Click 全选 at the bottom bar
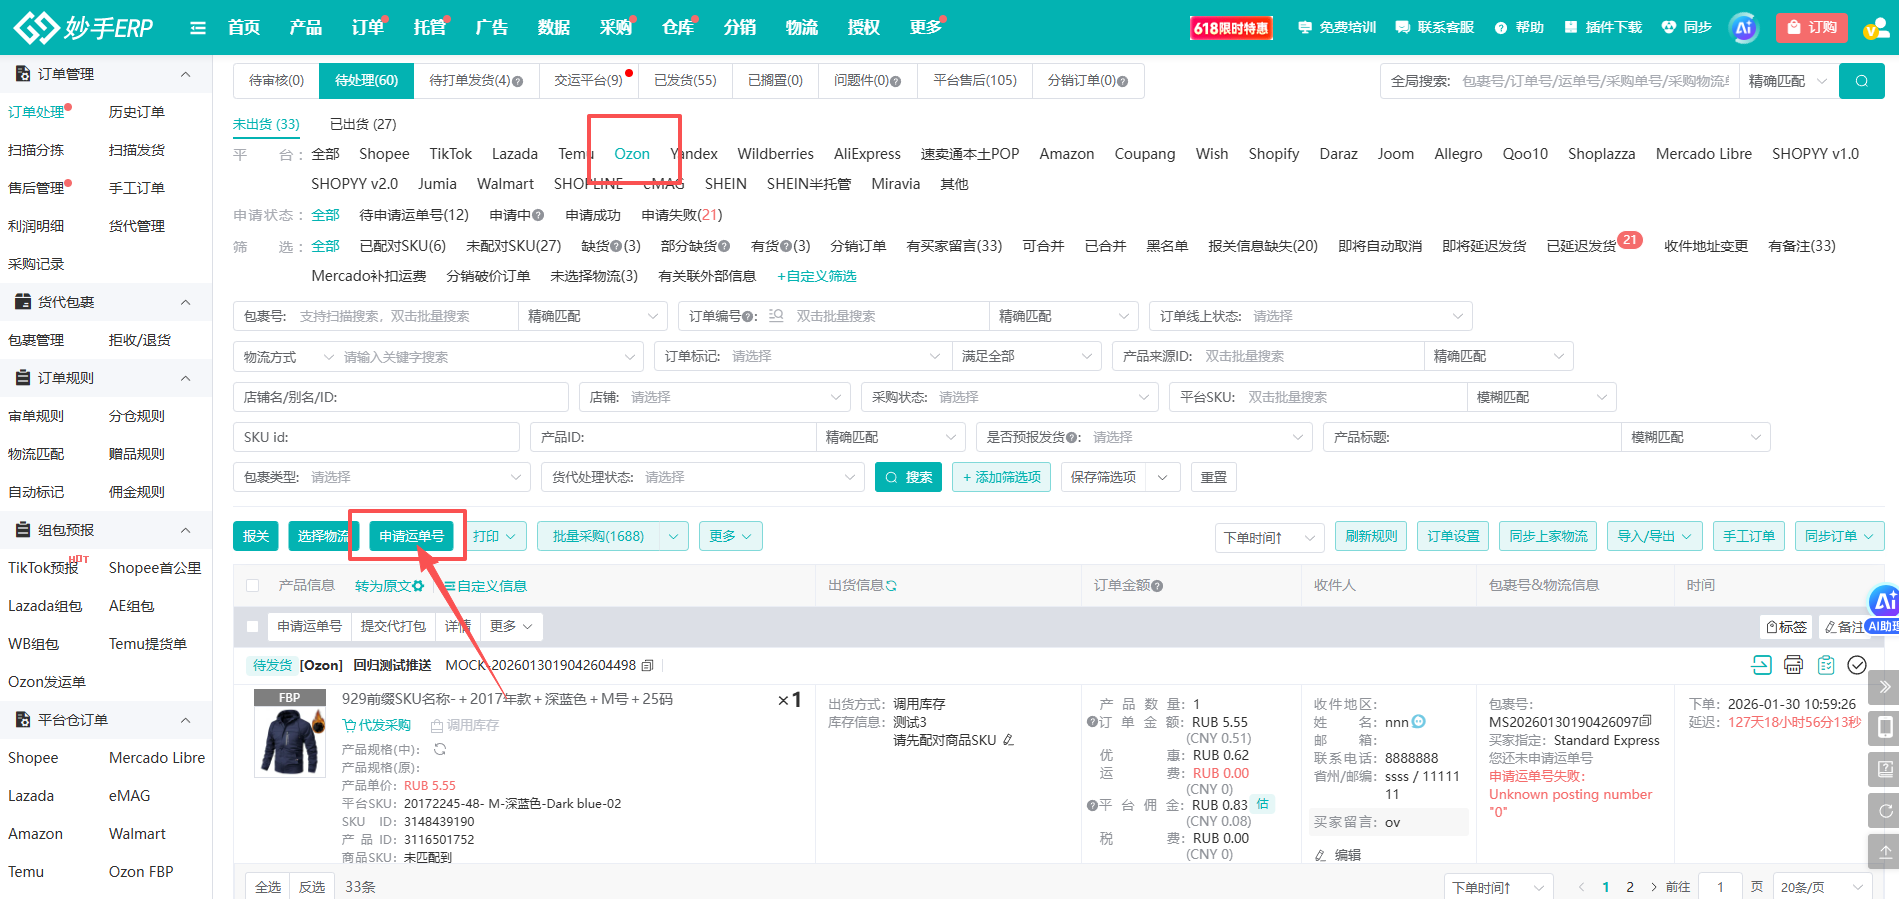 point(268,887)
